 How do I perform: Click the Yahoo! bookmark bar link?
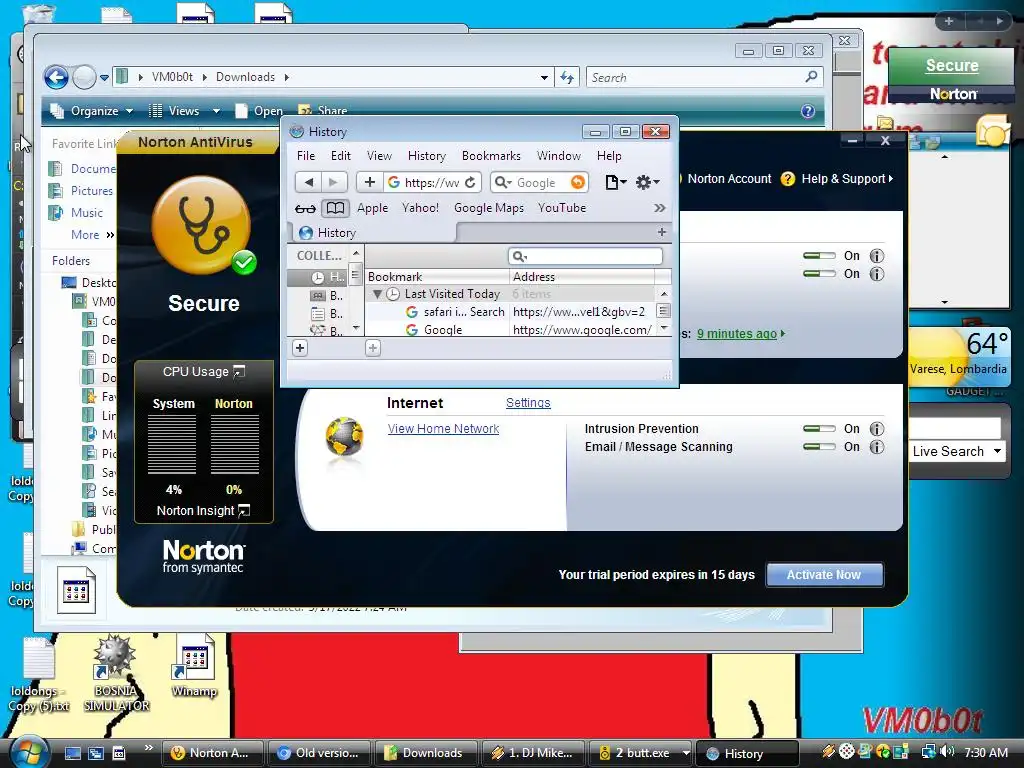pyautogui.click(x=420, y=208)
